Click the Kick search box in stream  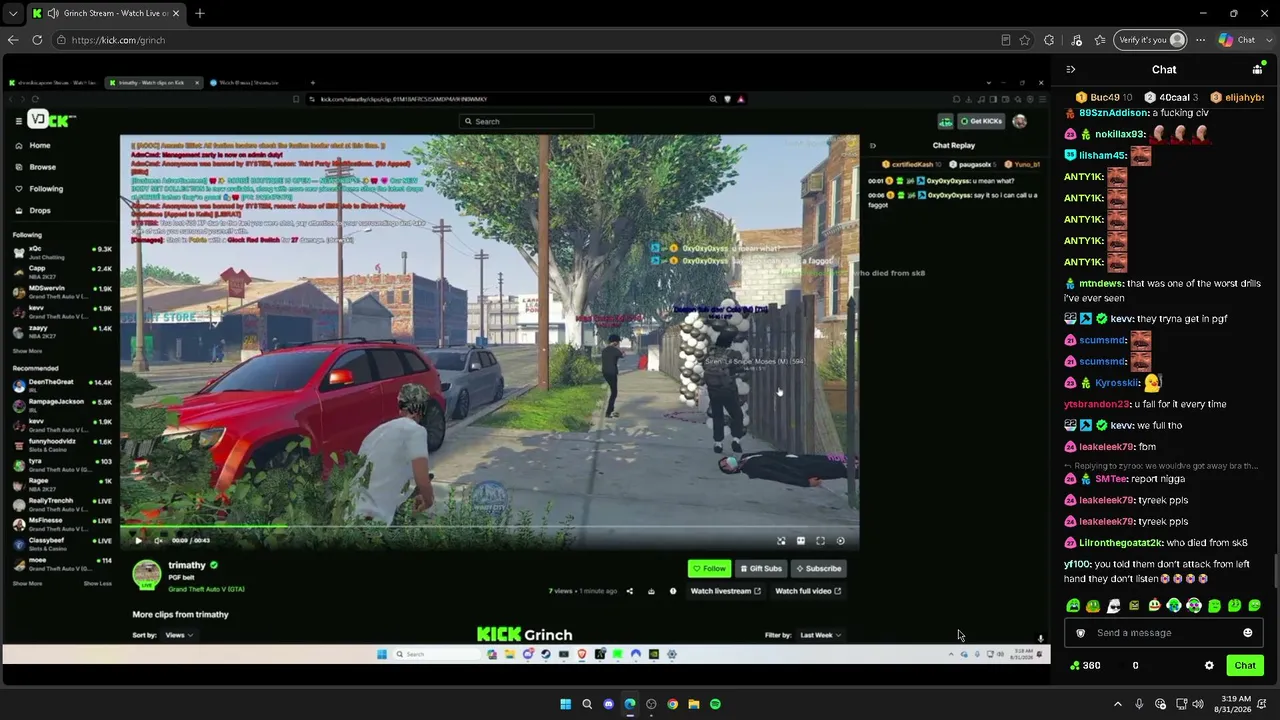[x=526, y=121]
